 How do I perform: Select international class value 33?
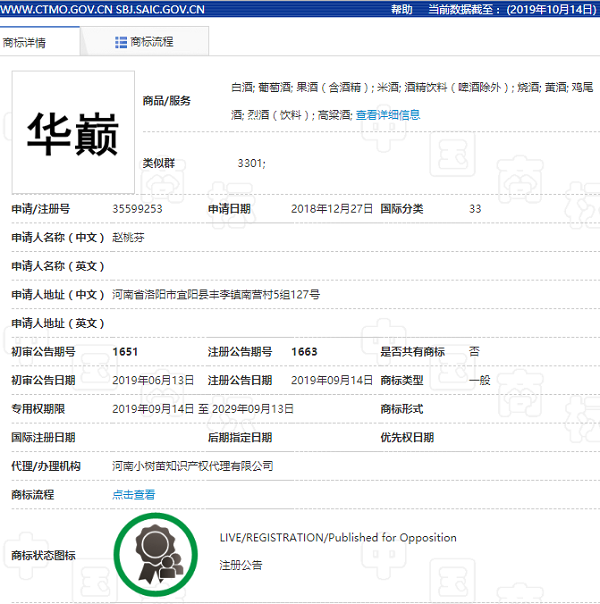click(x=475, y=209)
